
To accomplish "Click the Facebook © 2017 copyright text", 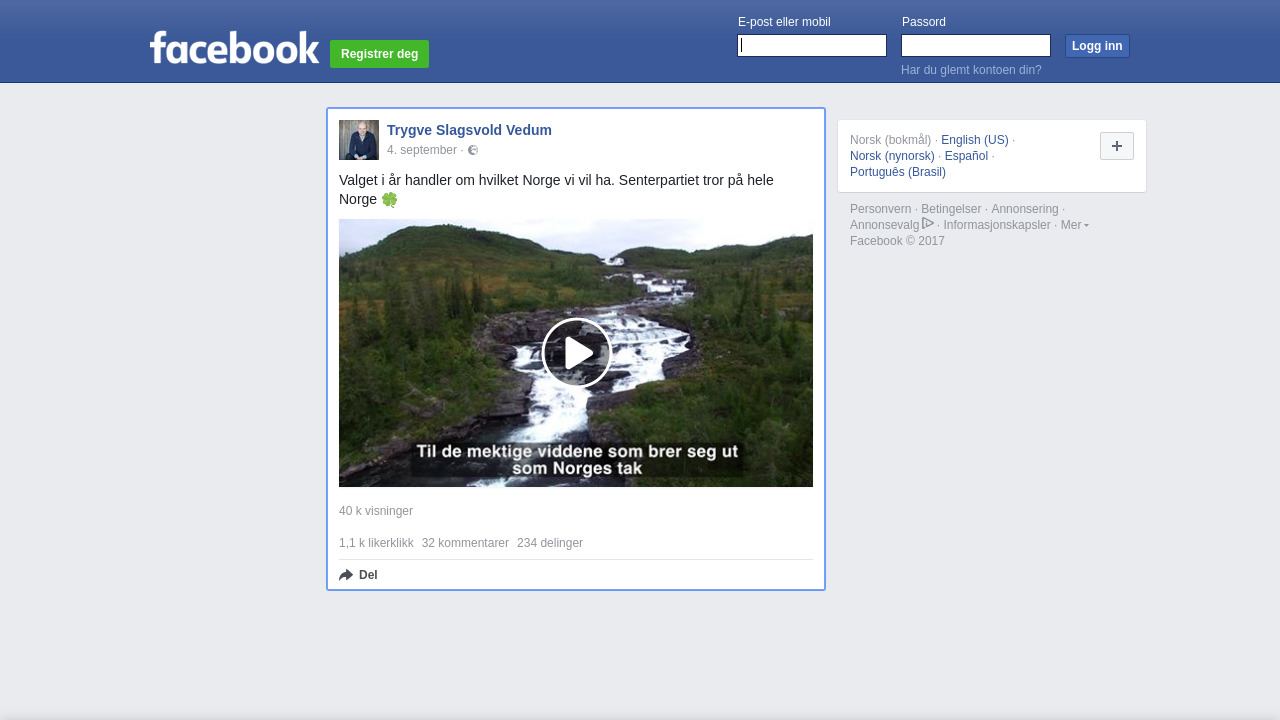I will point(897,241).
